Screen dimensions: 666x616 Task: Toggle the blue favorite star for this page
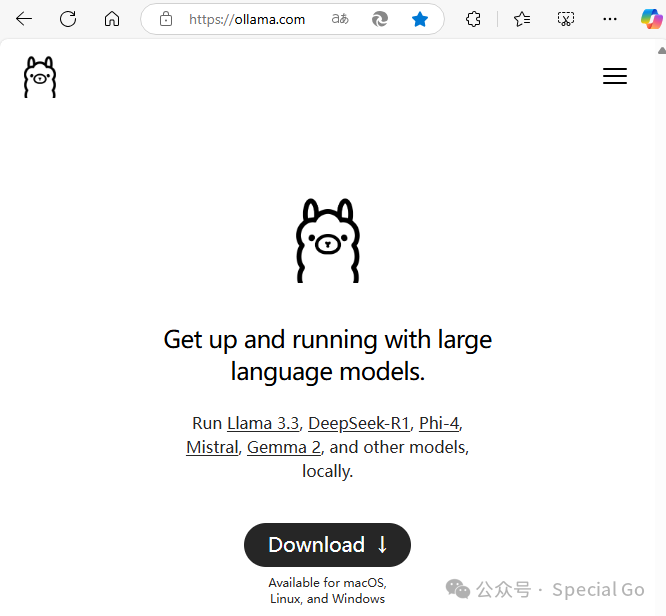click(420, 19)
